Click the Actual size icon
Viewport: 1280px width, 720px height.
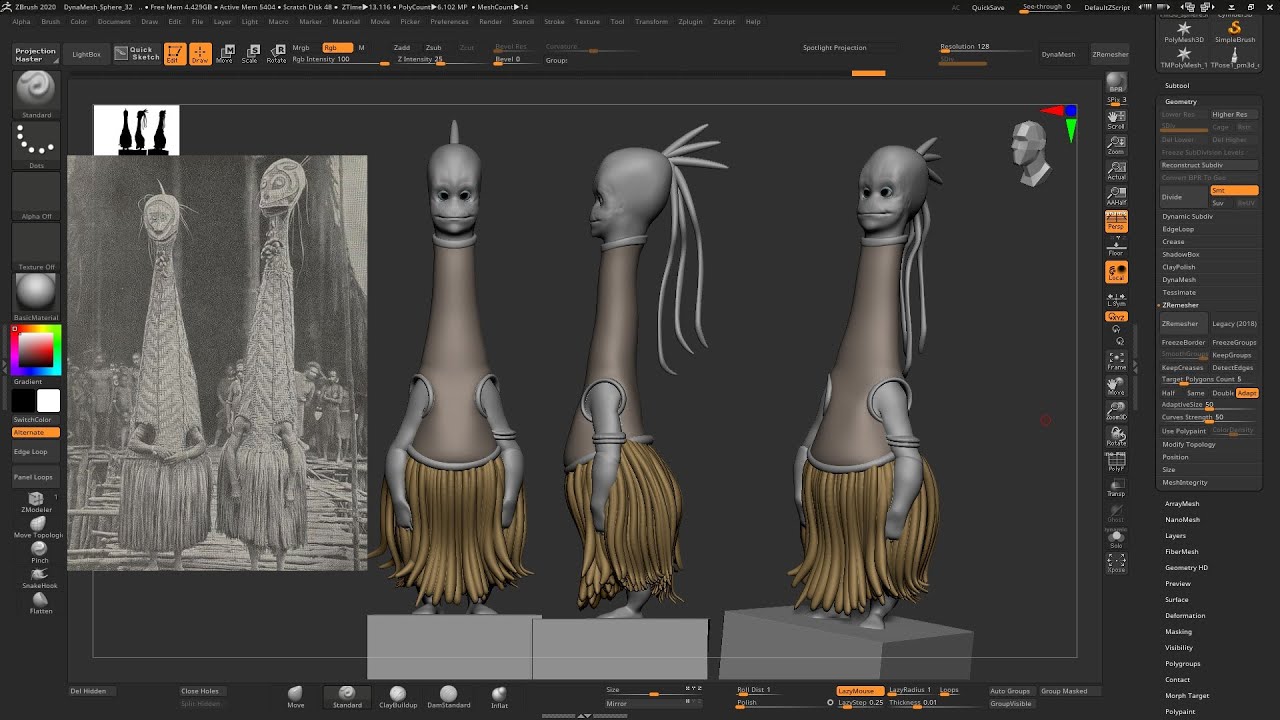coord(1116,170)
